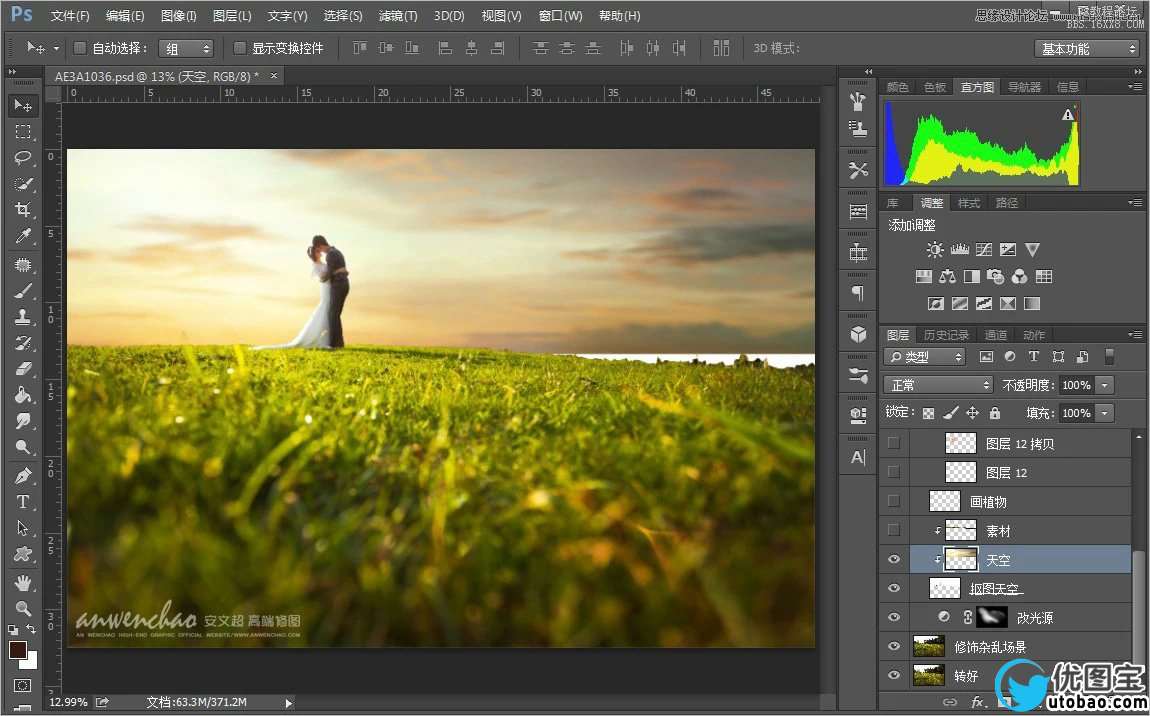
Task: Hide the 改光源 adjustment layer
Action: click(893, 617)
